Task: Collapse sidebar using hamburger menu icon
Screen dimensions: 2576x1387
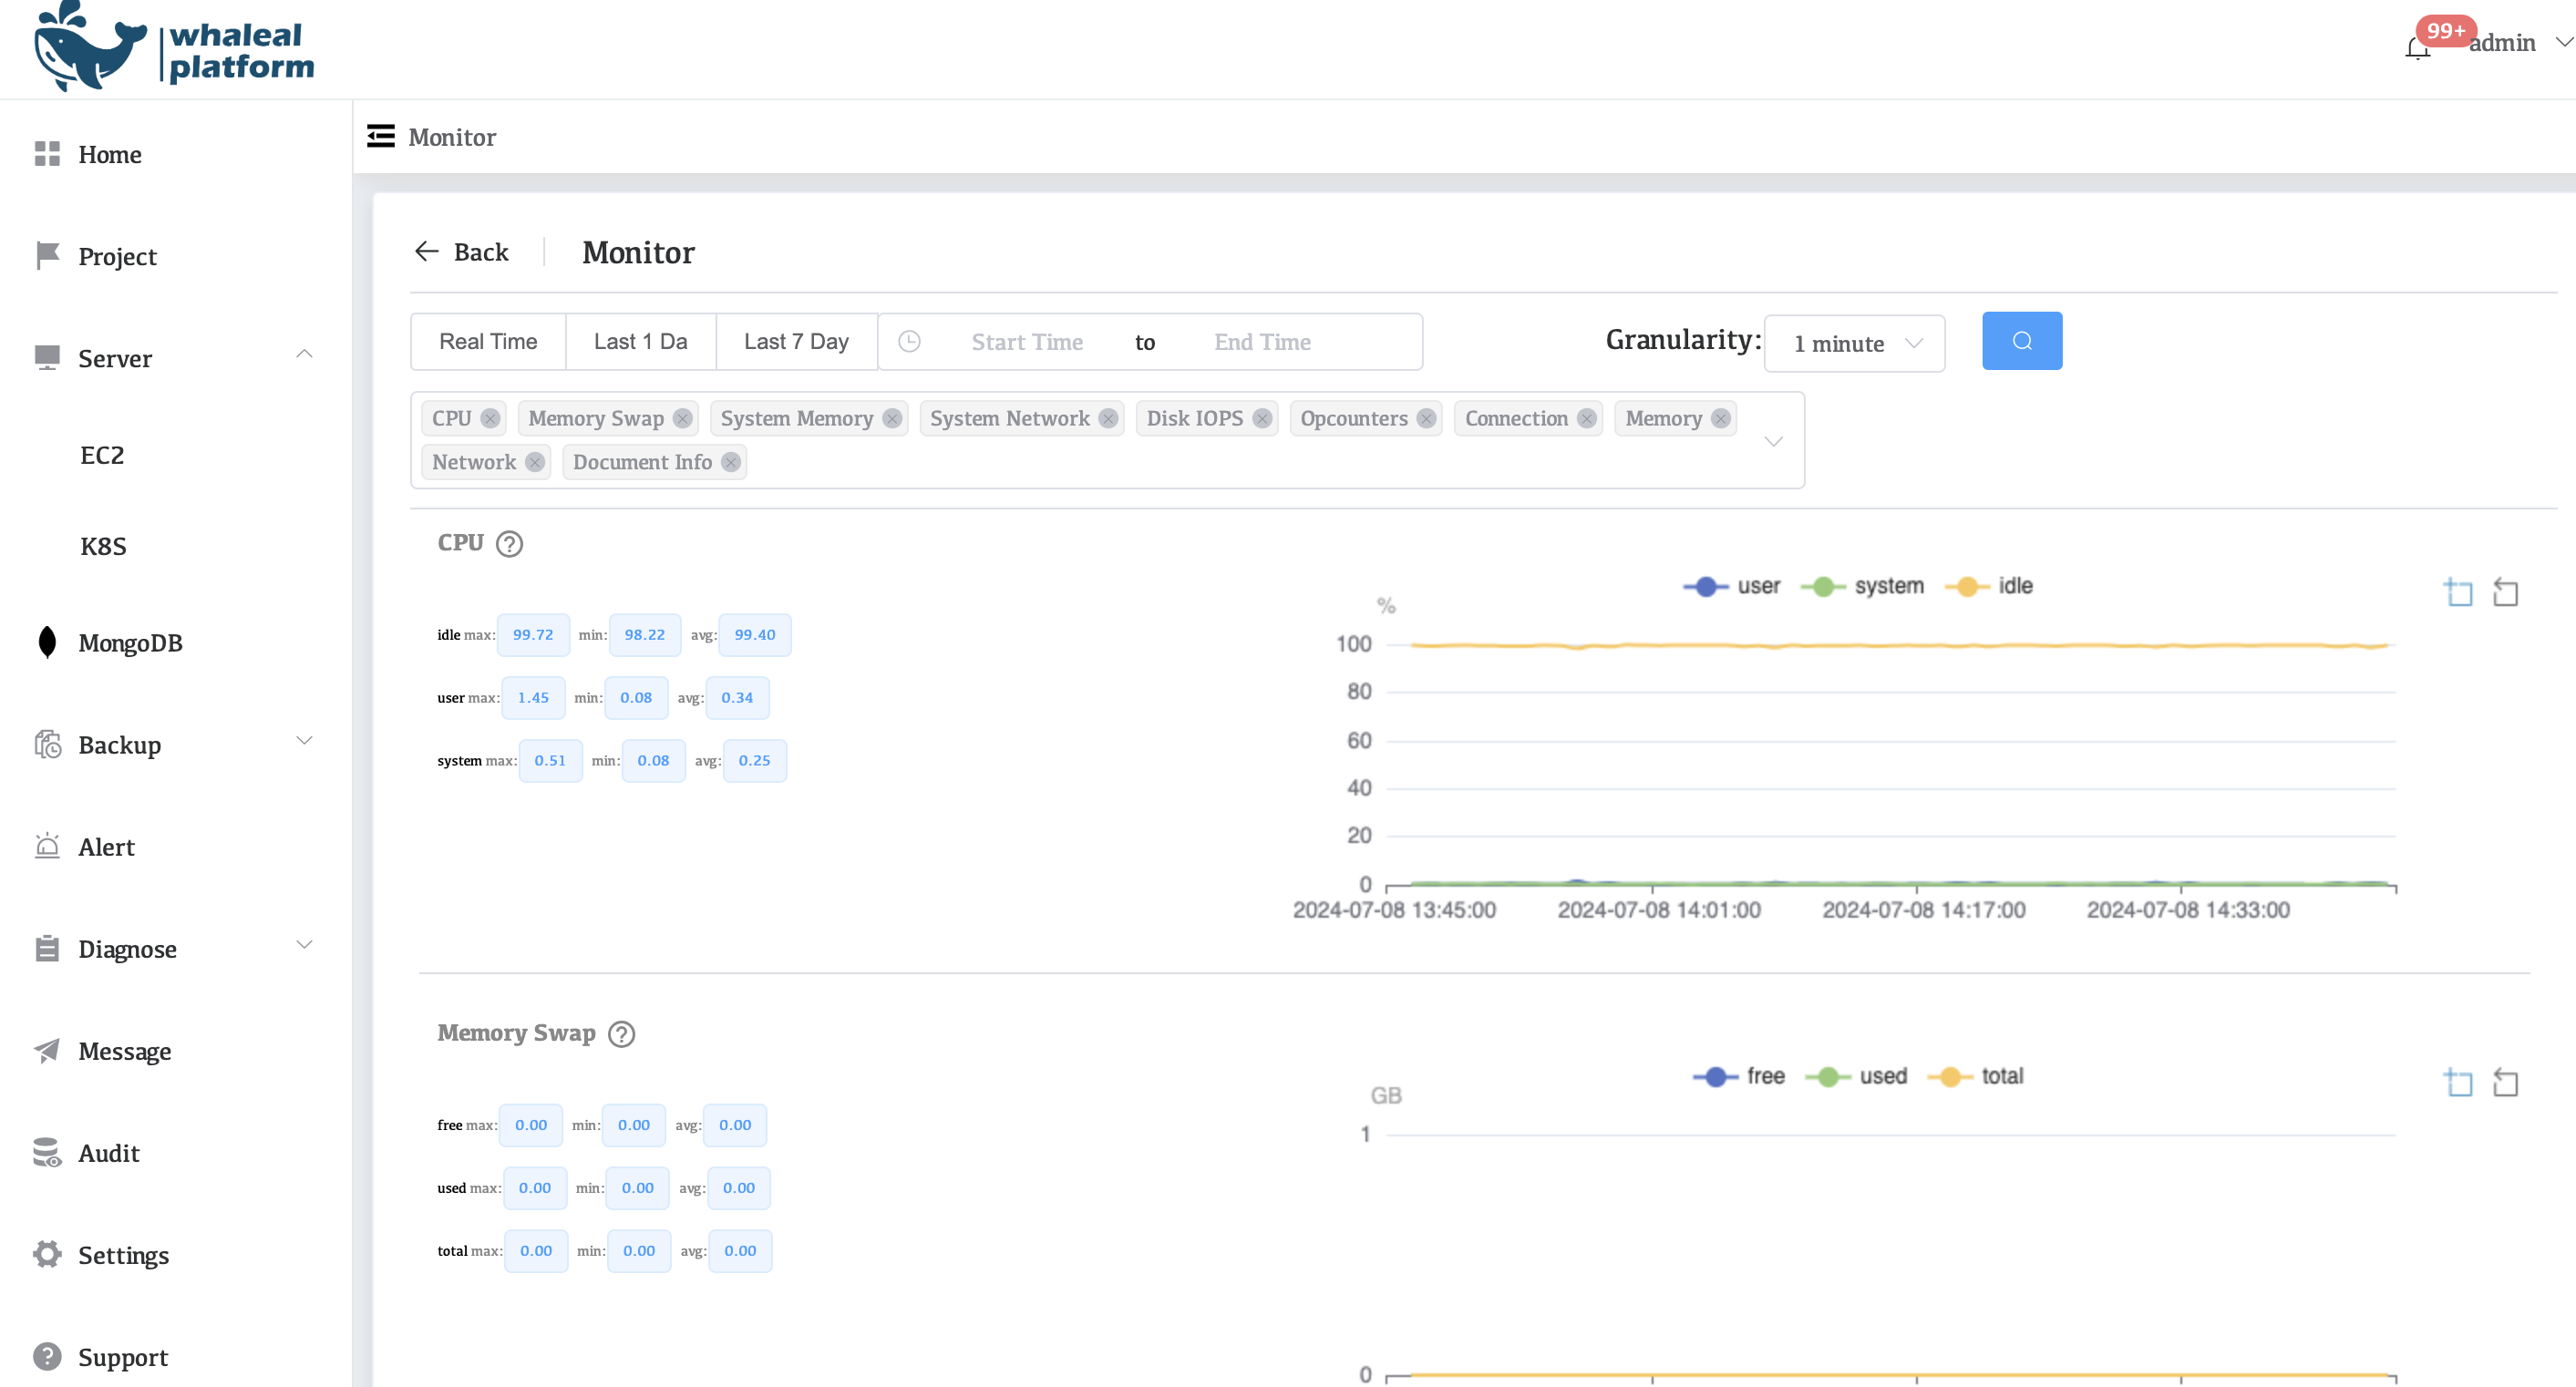Action: 381,136
